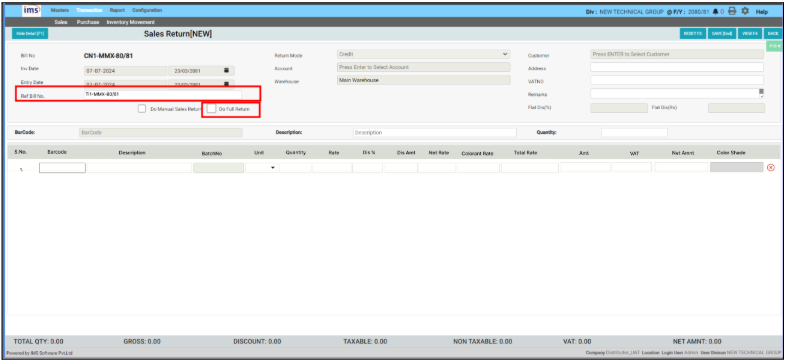This screenshot has height=361, width=786.
Task: Click the BACK button
Action: click(772, 34)
